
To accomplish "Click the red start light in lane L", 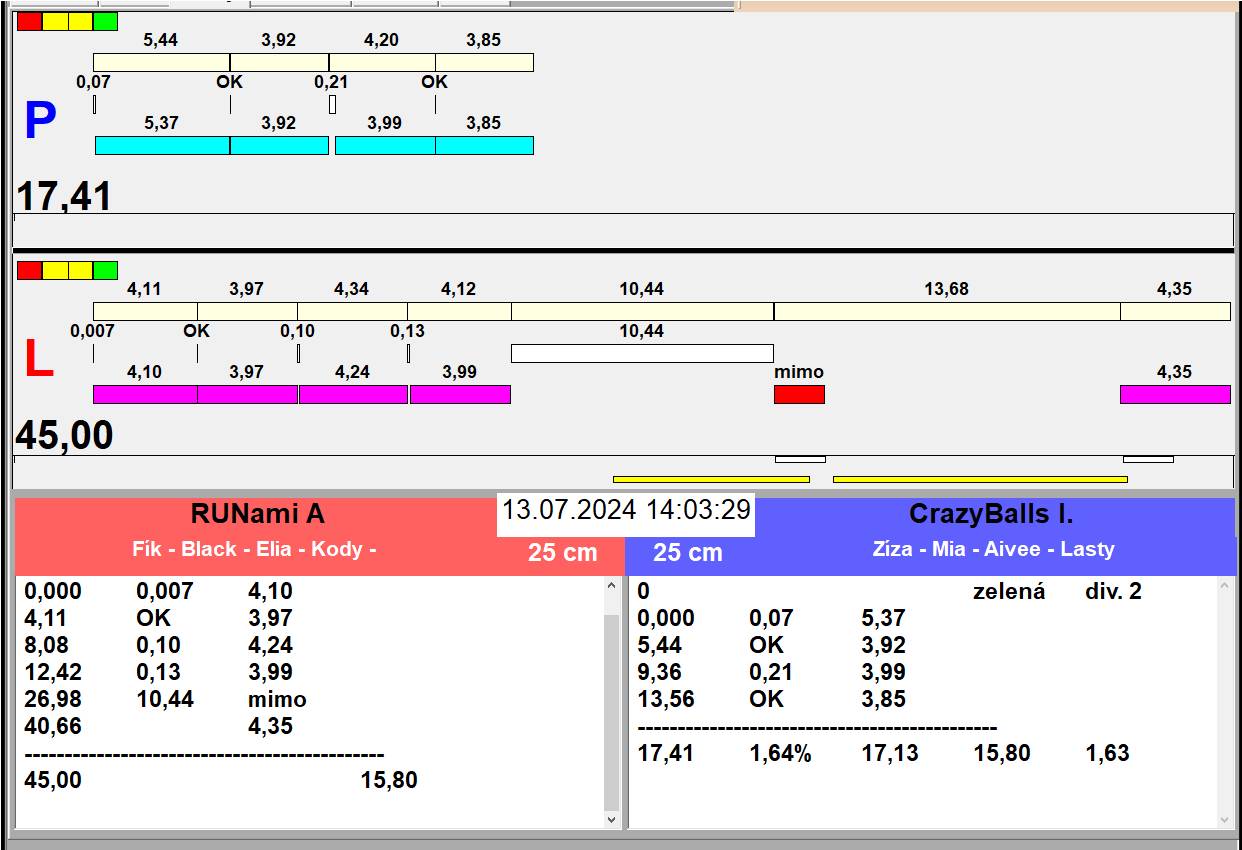I will [x=30, y=270].
